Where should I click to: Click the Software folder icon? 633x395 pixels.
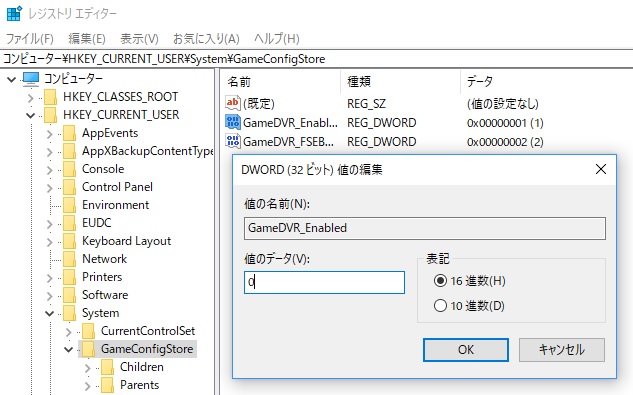pos(69,295)
